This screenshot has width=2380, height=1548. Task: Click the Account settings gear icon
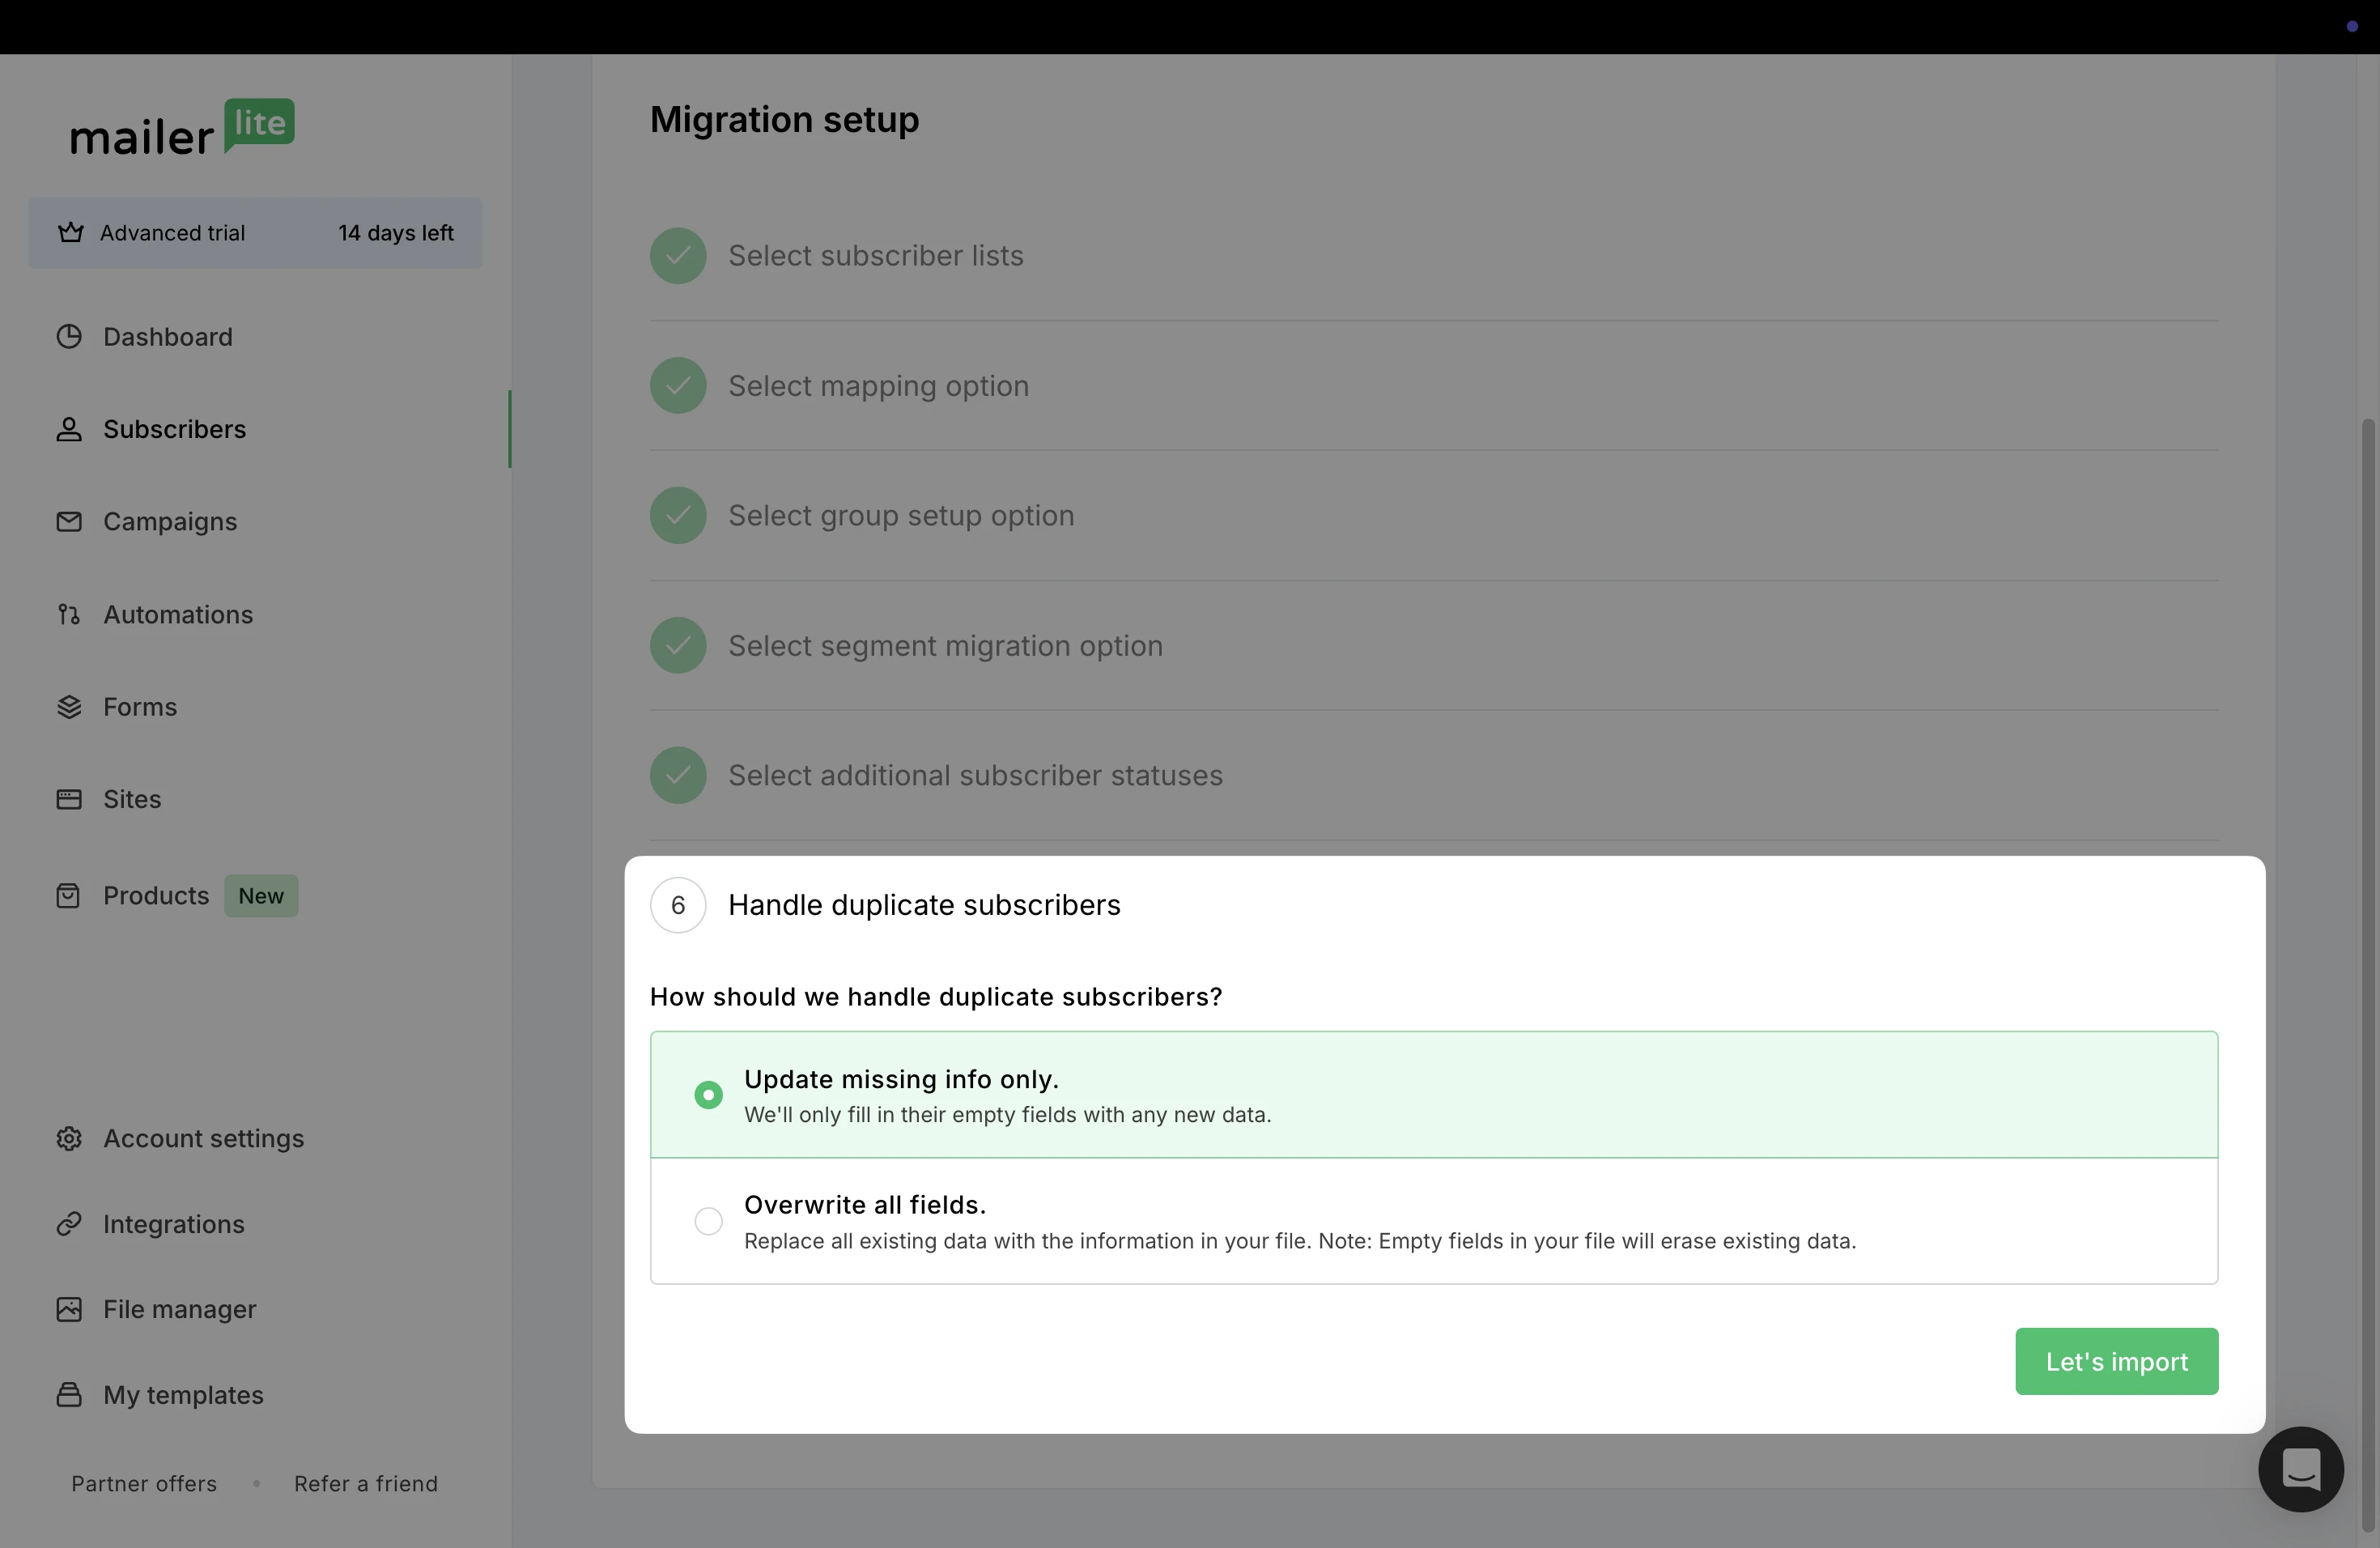coord(69,1139)
